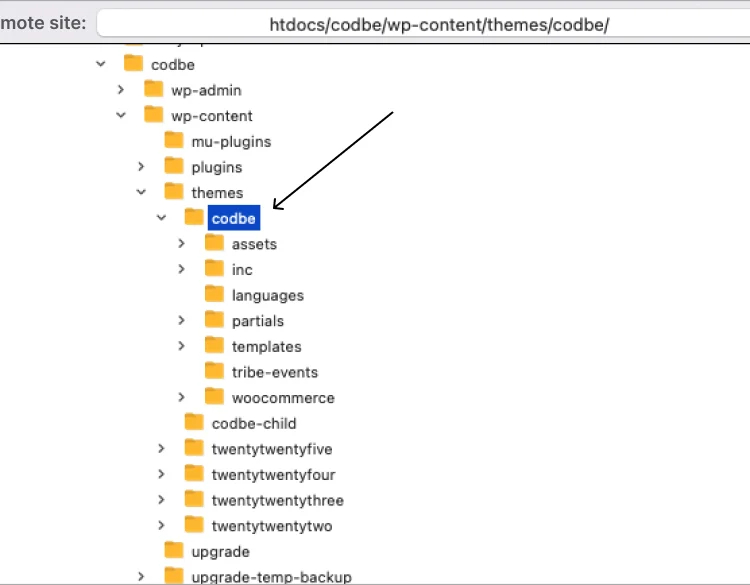Select the templates folder name
The image size is (750, 585).
point(266,347)
